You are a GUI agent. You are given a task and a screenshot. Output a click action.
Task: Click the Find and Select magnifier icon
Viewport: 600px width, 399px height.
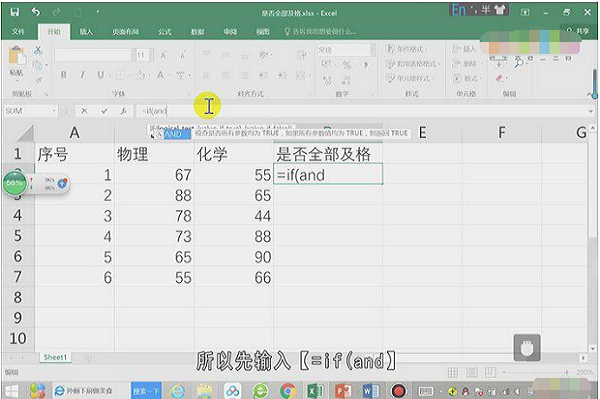coord(519,62)
